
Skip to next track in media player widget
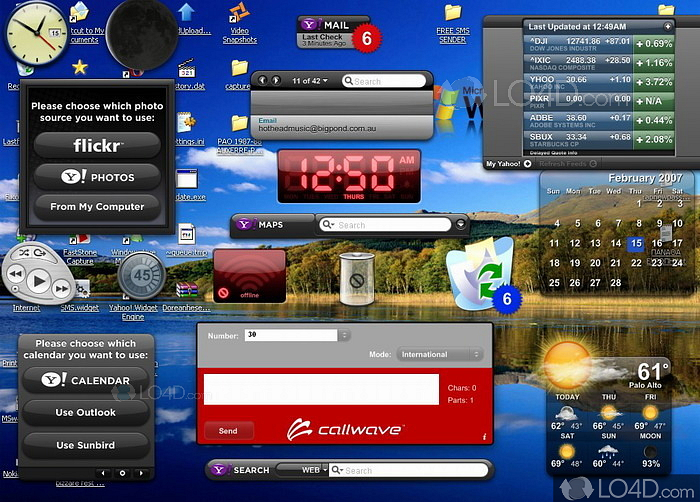point(62,289)
